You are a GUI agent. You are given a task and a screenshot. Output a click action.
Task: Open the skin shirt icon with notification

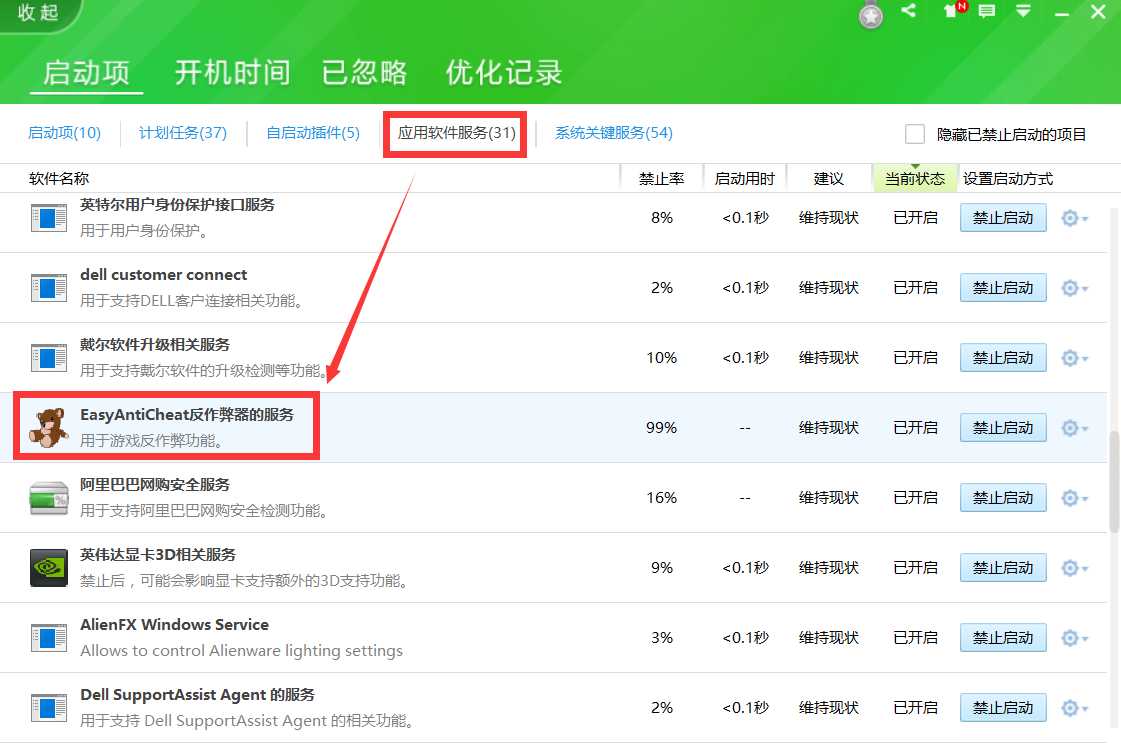pyautogui.click(x=954, y=10)
